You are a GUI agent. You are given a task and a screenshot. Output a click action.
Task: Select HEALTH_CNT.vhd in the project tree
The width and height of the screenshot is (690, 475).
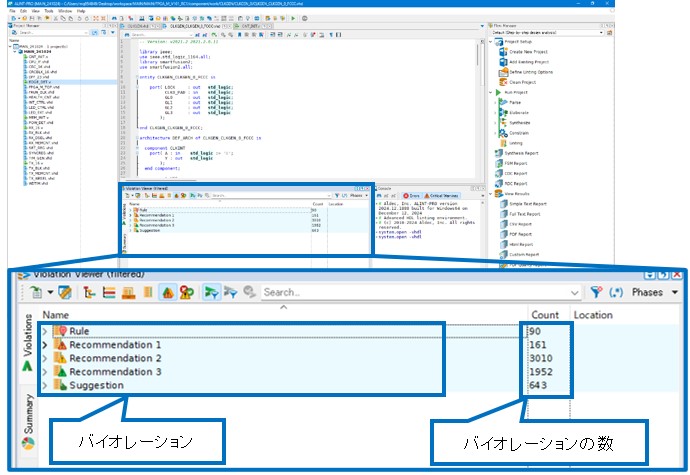[x=44, y=97]
